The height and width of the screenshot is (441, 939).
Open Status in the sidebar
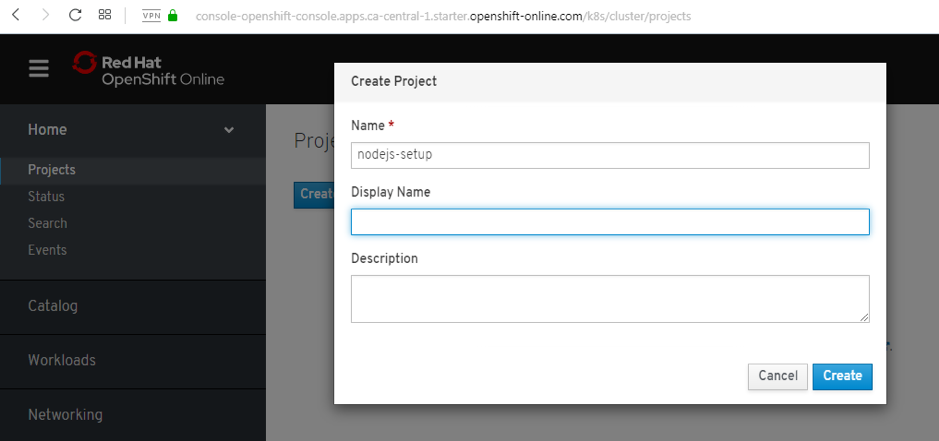(46, 197)
